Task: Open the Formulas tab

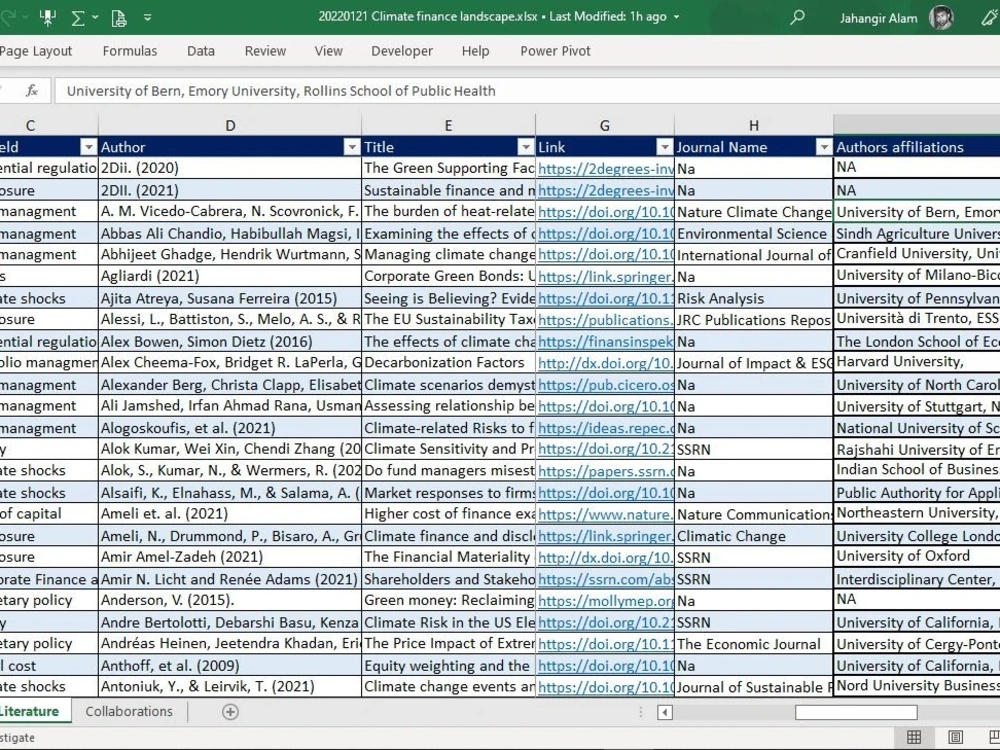Action: (129, 51)
